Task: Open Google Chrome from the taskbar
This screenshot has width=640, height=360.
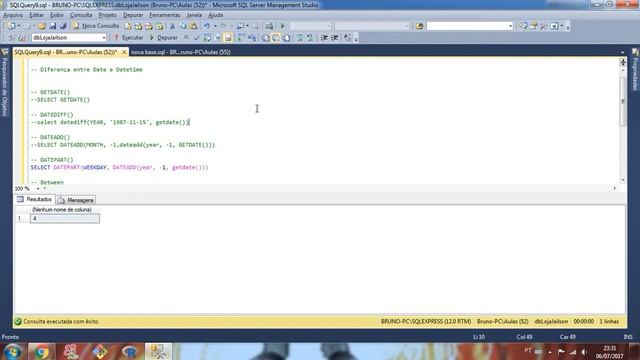Action: 41,351
